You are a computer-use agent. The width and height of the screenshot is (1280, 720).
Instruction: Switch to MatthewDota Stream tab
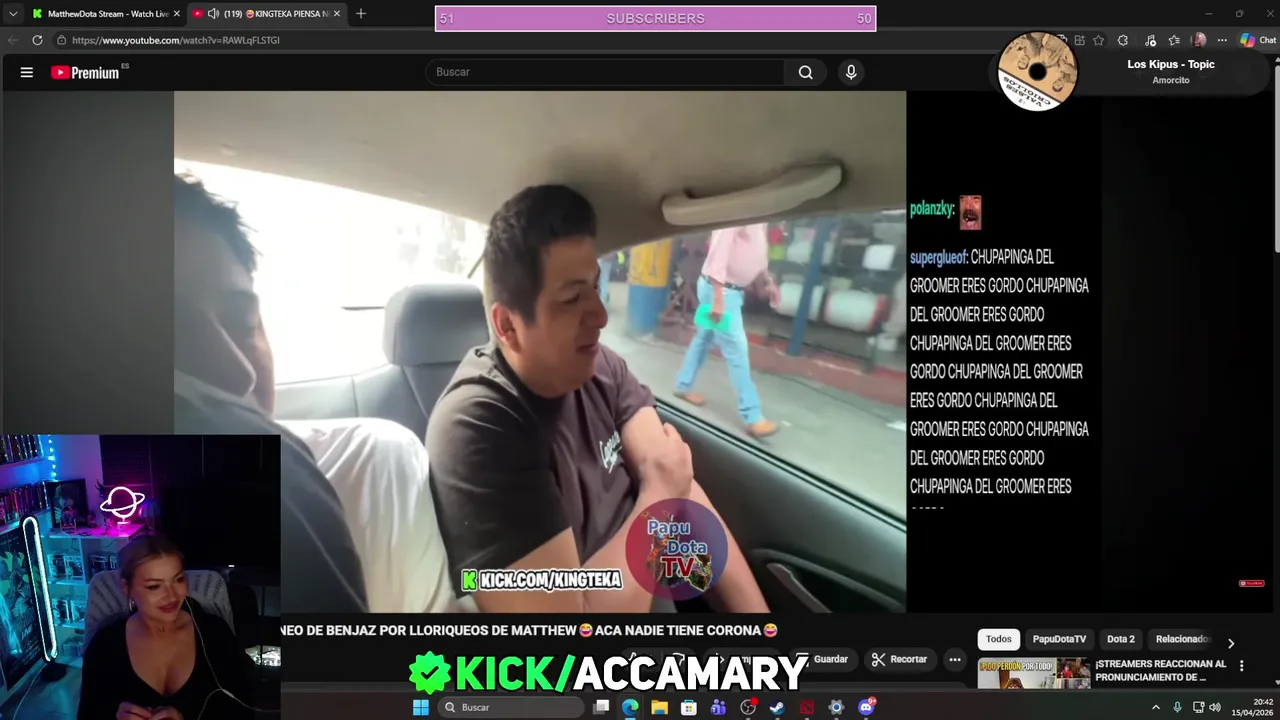104,14
